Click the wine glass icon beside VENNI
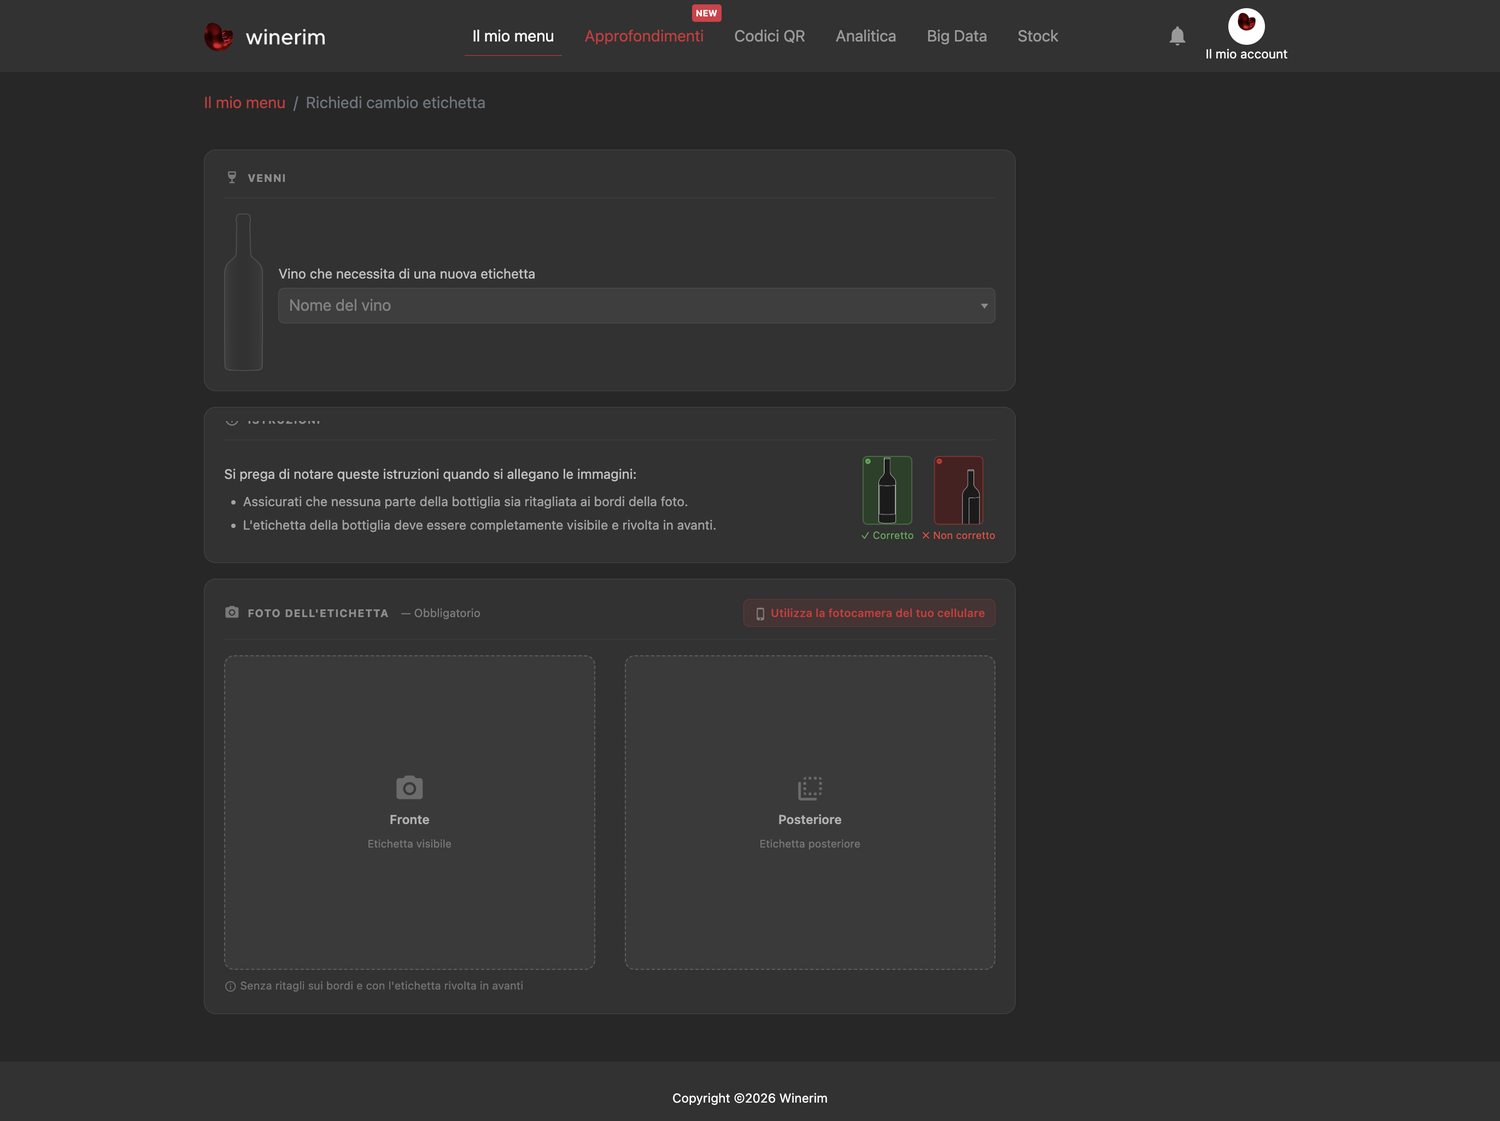 [x=232, y=178]
